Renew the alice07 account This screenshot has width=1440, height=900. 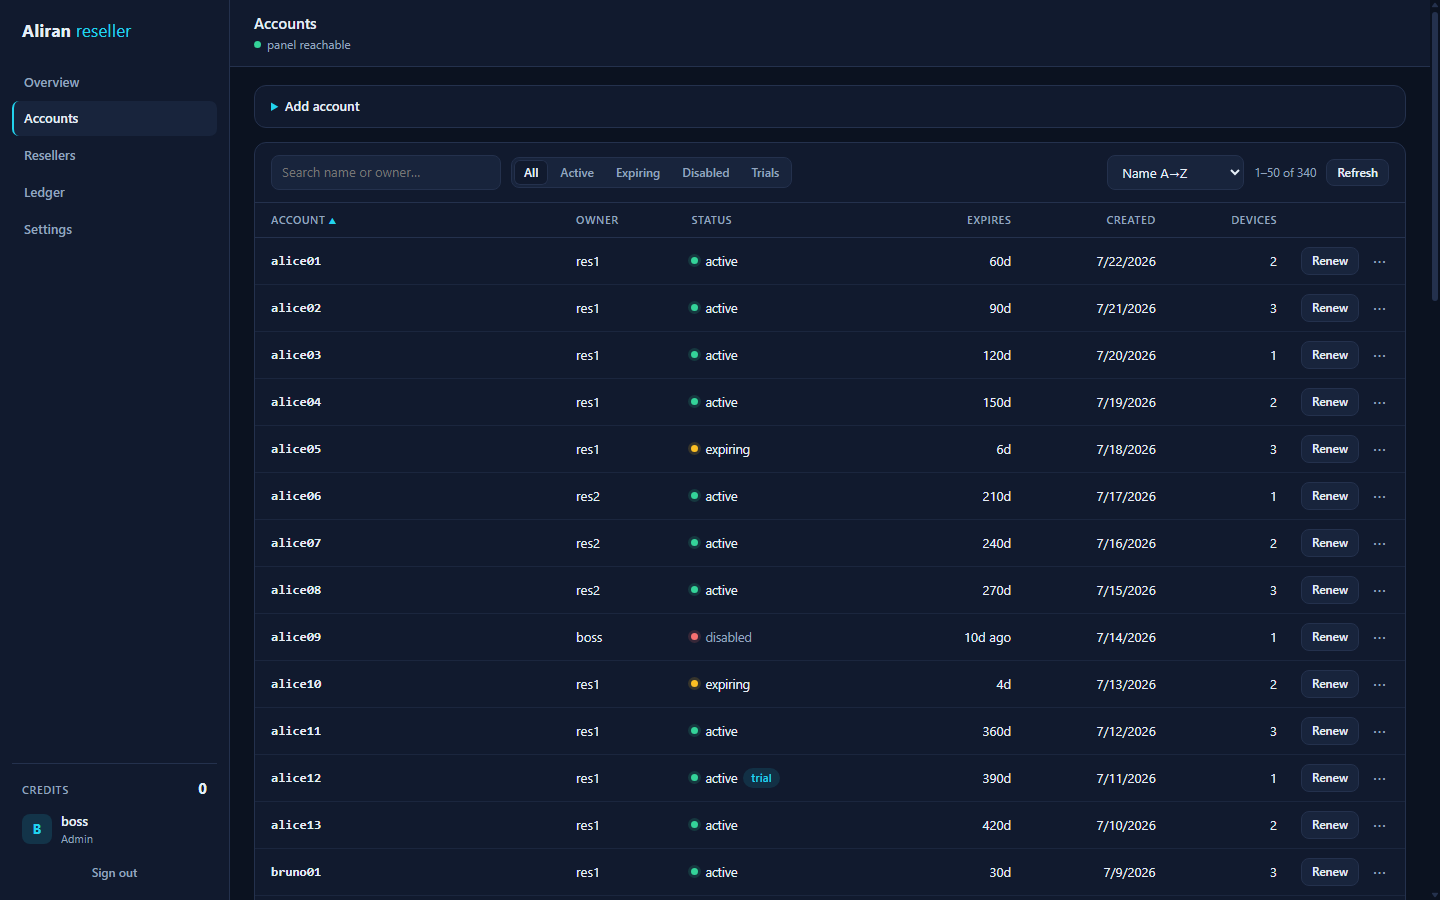pos(1330,543)
